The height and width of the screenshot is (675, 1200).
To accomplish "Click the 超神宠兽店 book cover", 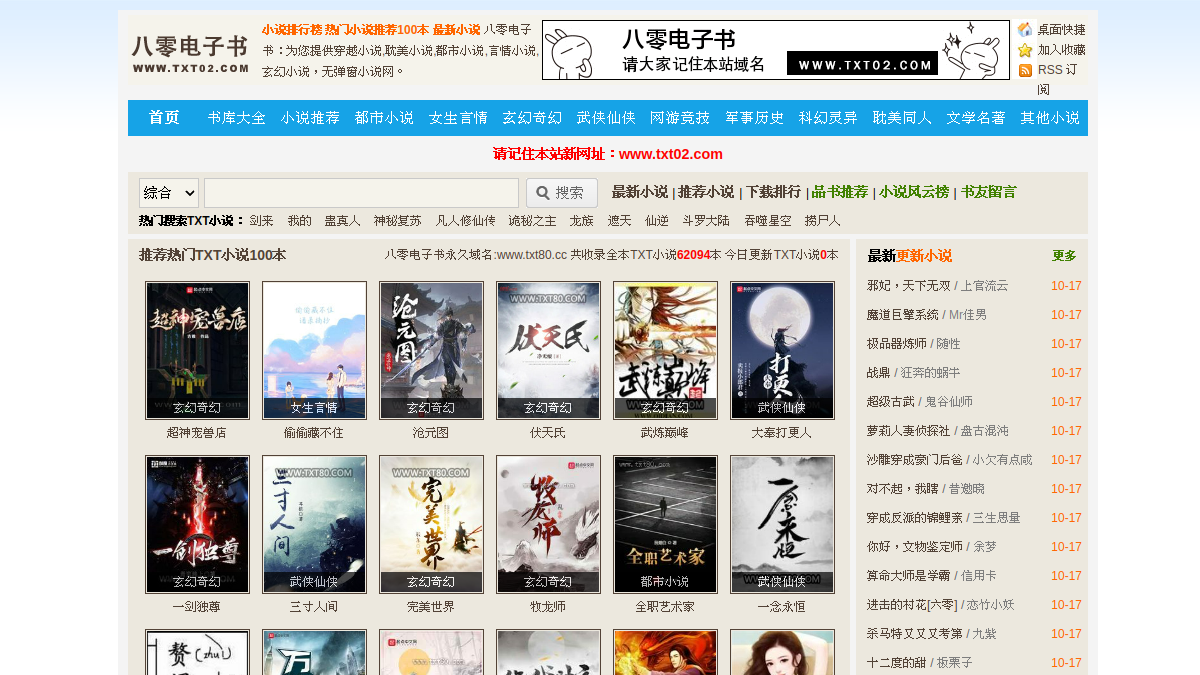I will point(197,350).
